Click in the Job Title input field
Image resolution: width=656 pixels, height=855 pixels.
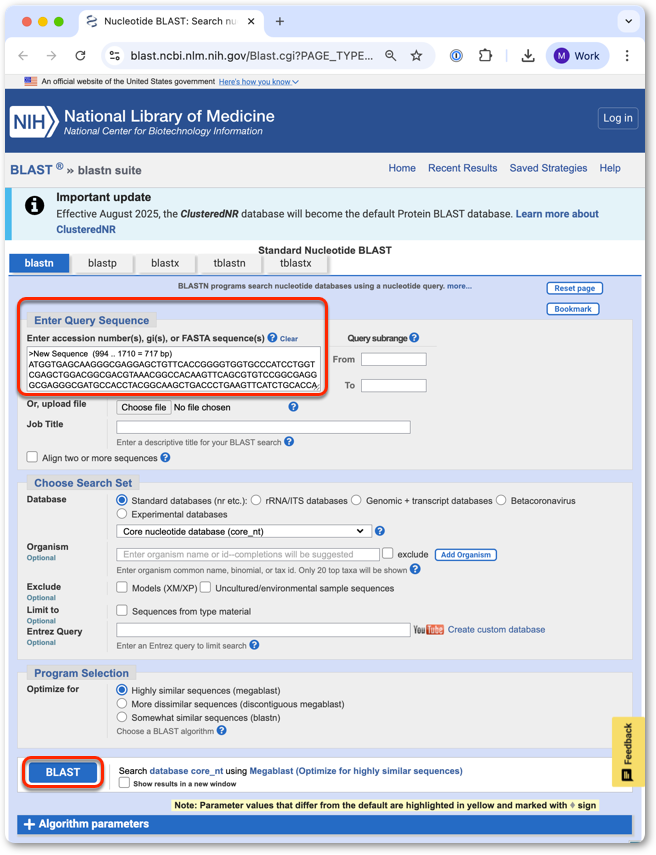(x=263, y=427)
